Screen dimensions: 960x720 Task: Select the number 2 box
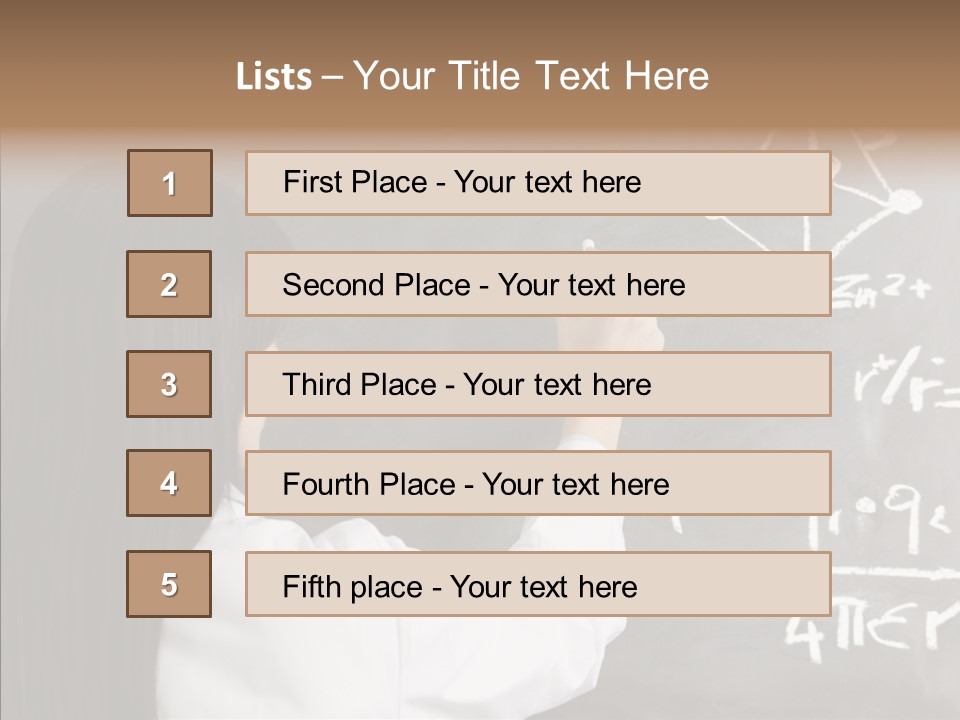pos(169,284)
